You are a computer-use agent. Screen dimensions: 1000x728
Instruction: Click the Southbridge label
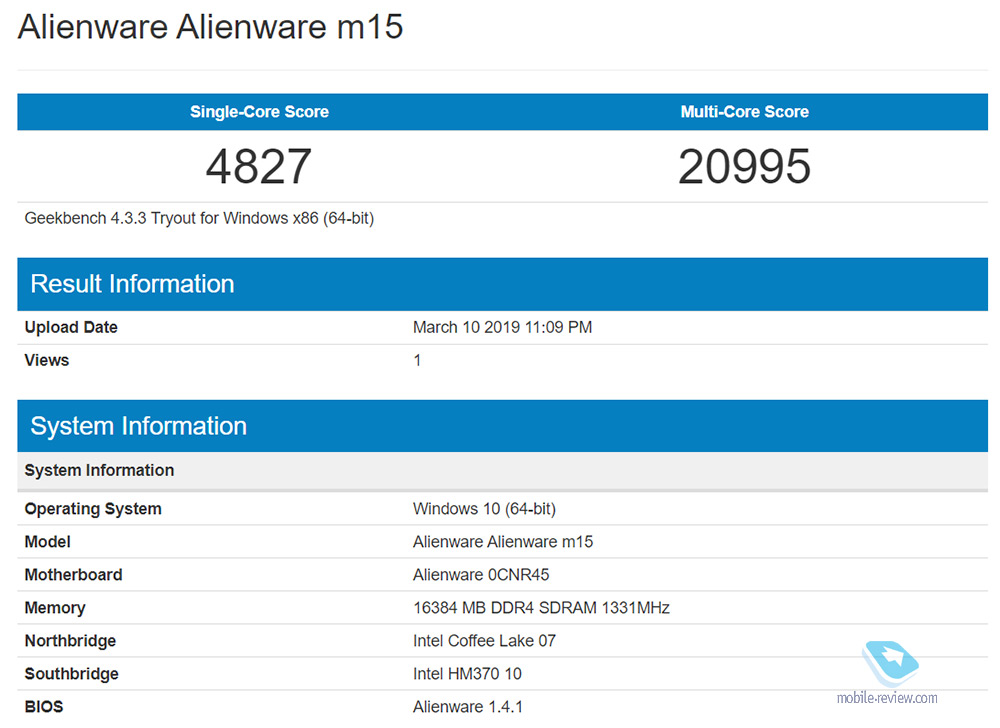click(71, 674)
